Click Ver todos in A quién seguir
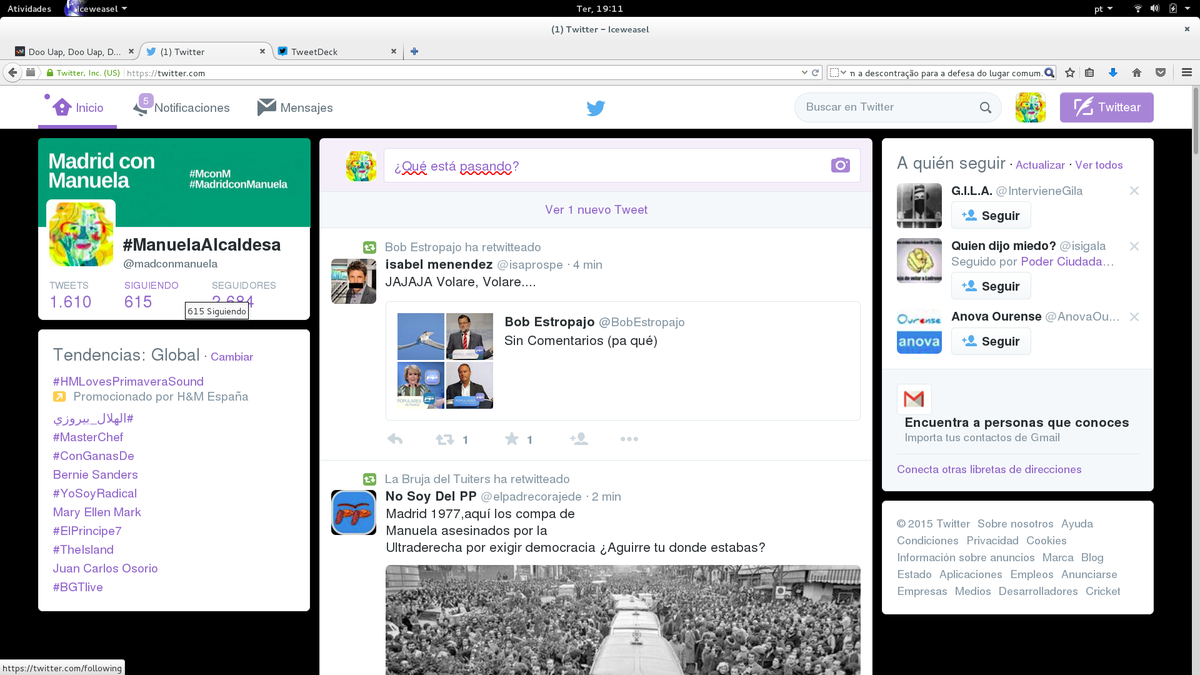This screenshot has height=675, width=1200. click(x=1099, y=165)
